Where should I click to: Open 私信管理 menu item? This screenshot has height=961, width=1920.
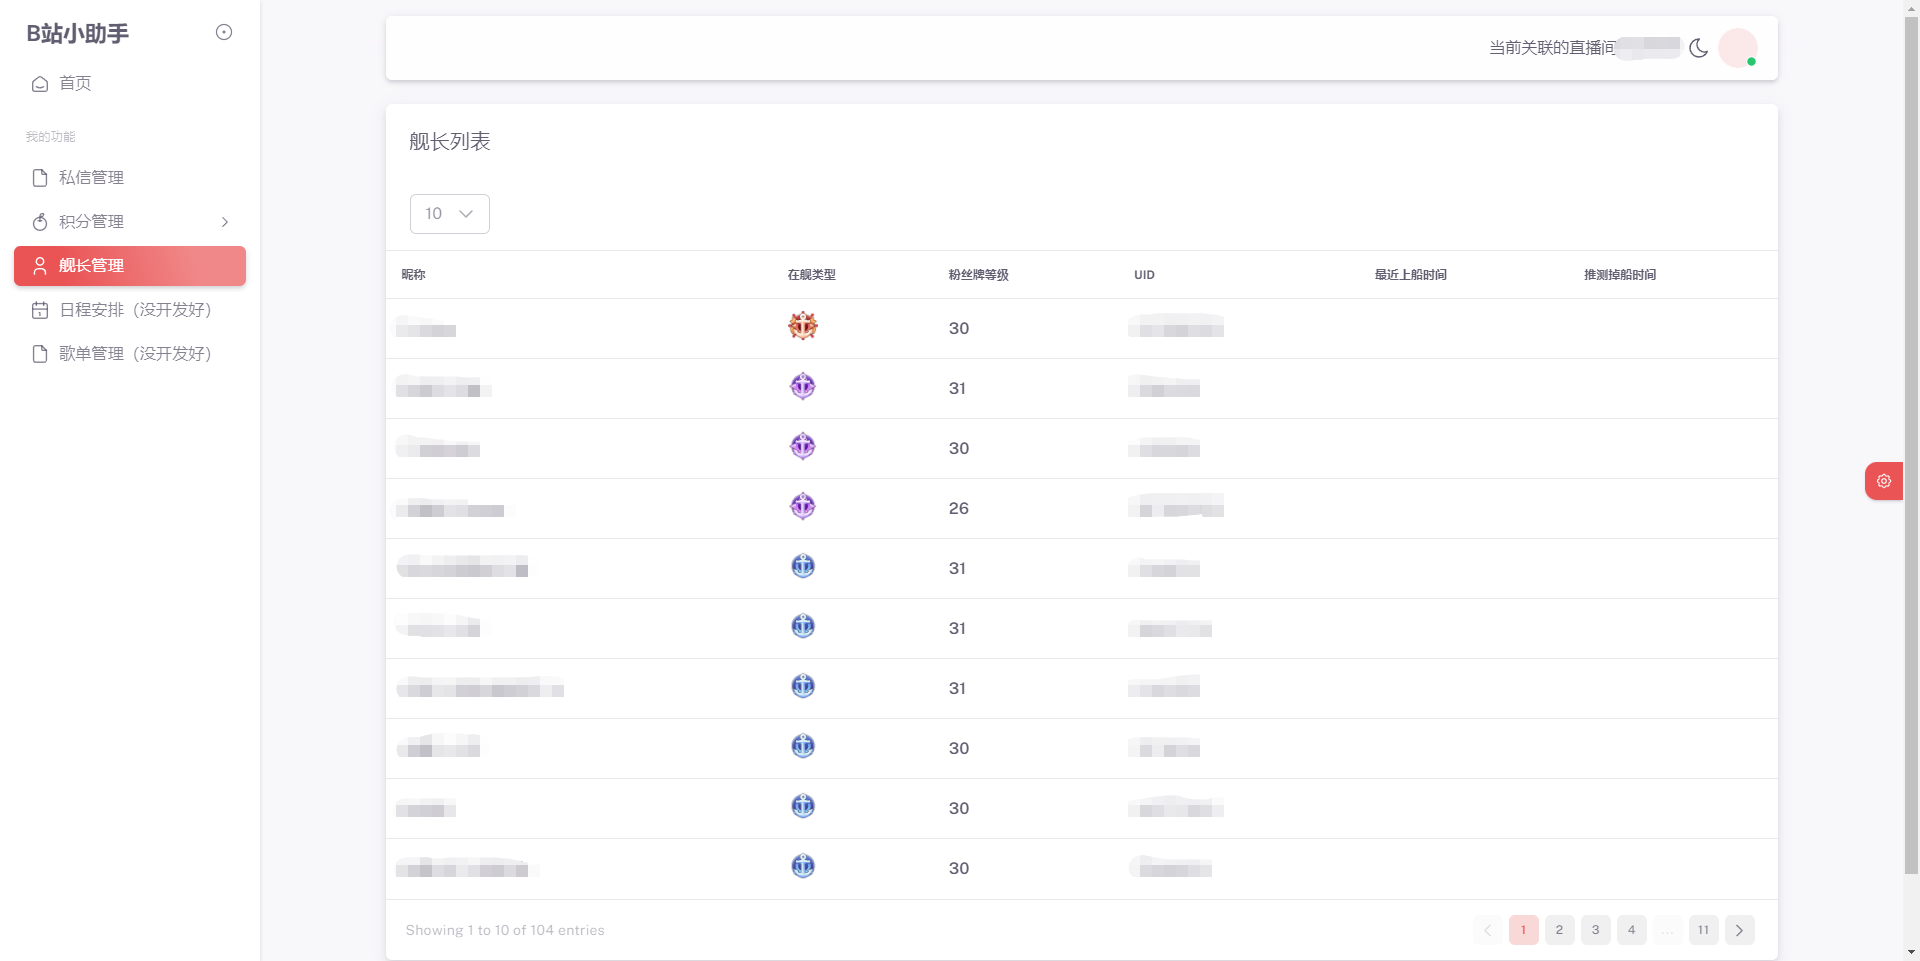pyautogui.click(x=91, y=178)
